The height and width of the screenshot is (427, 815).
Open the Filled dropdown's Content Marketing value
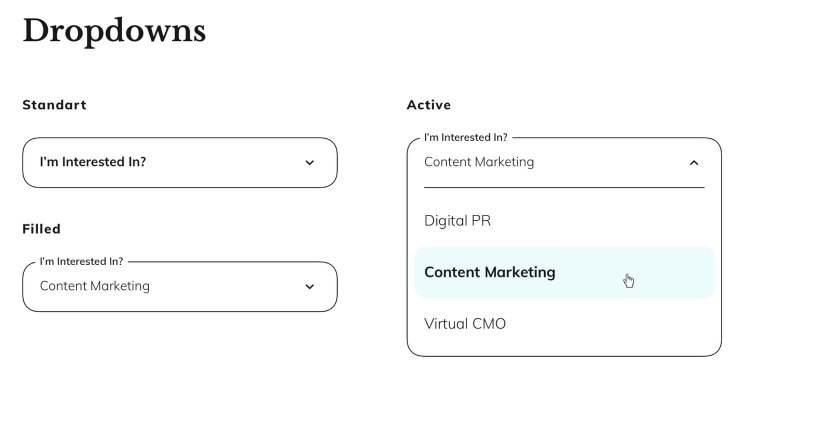[95, 286]
